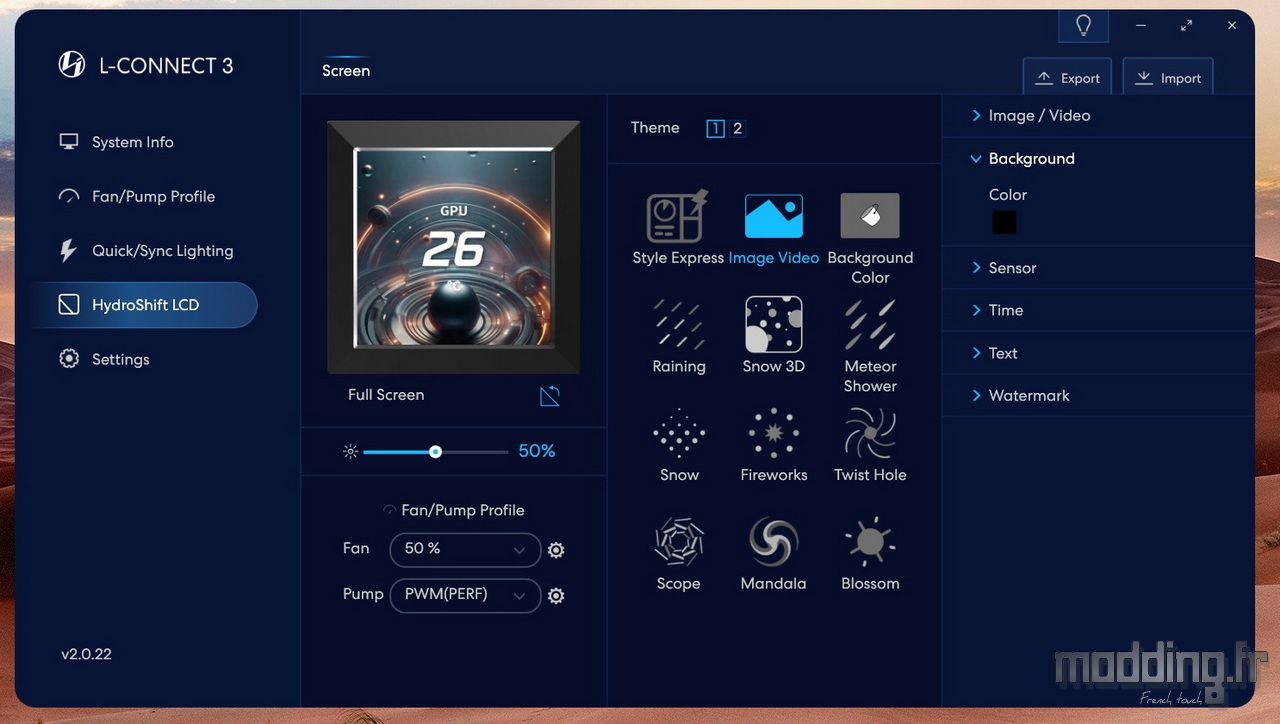Select the Screen tab
This screenshot has height=724, width=1280.
click(x=346, y=71)
